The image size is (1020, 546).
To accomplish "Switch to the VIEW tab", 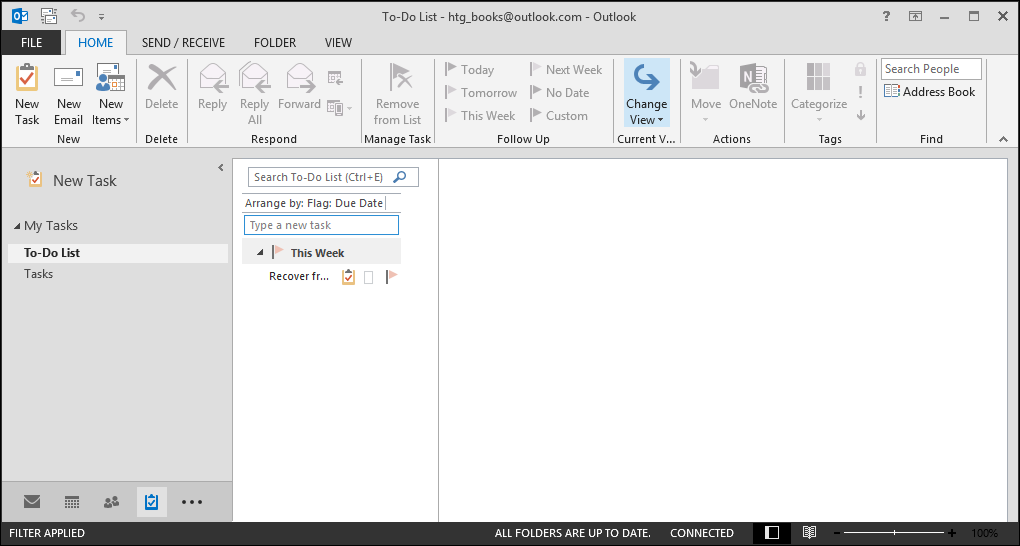I will click(x=338, y=43).
